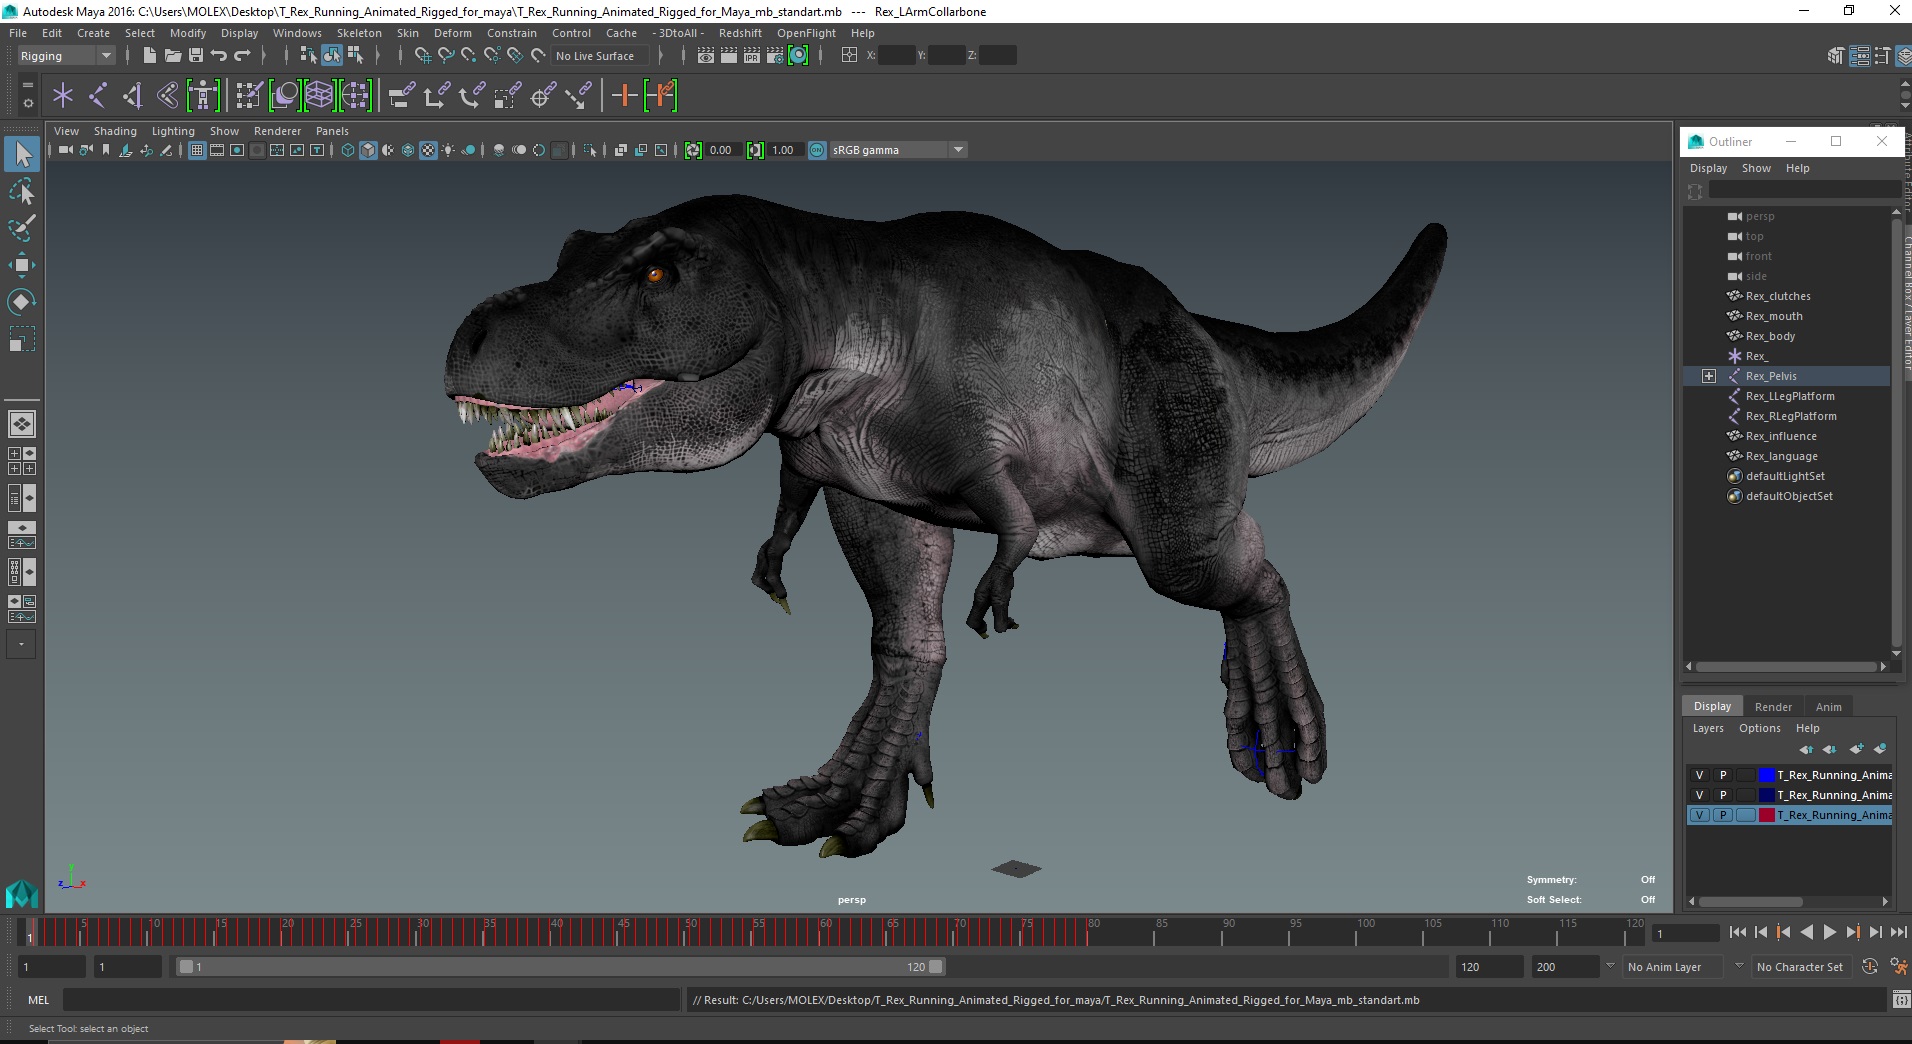Toggle playback P of second T_Rex layer
Viewport: 1912px width, 1044px height.
click(x=1723, y=795)
